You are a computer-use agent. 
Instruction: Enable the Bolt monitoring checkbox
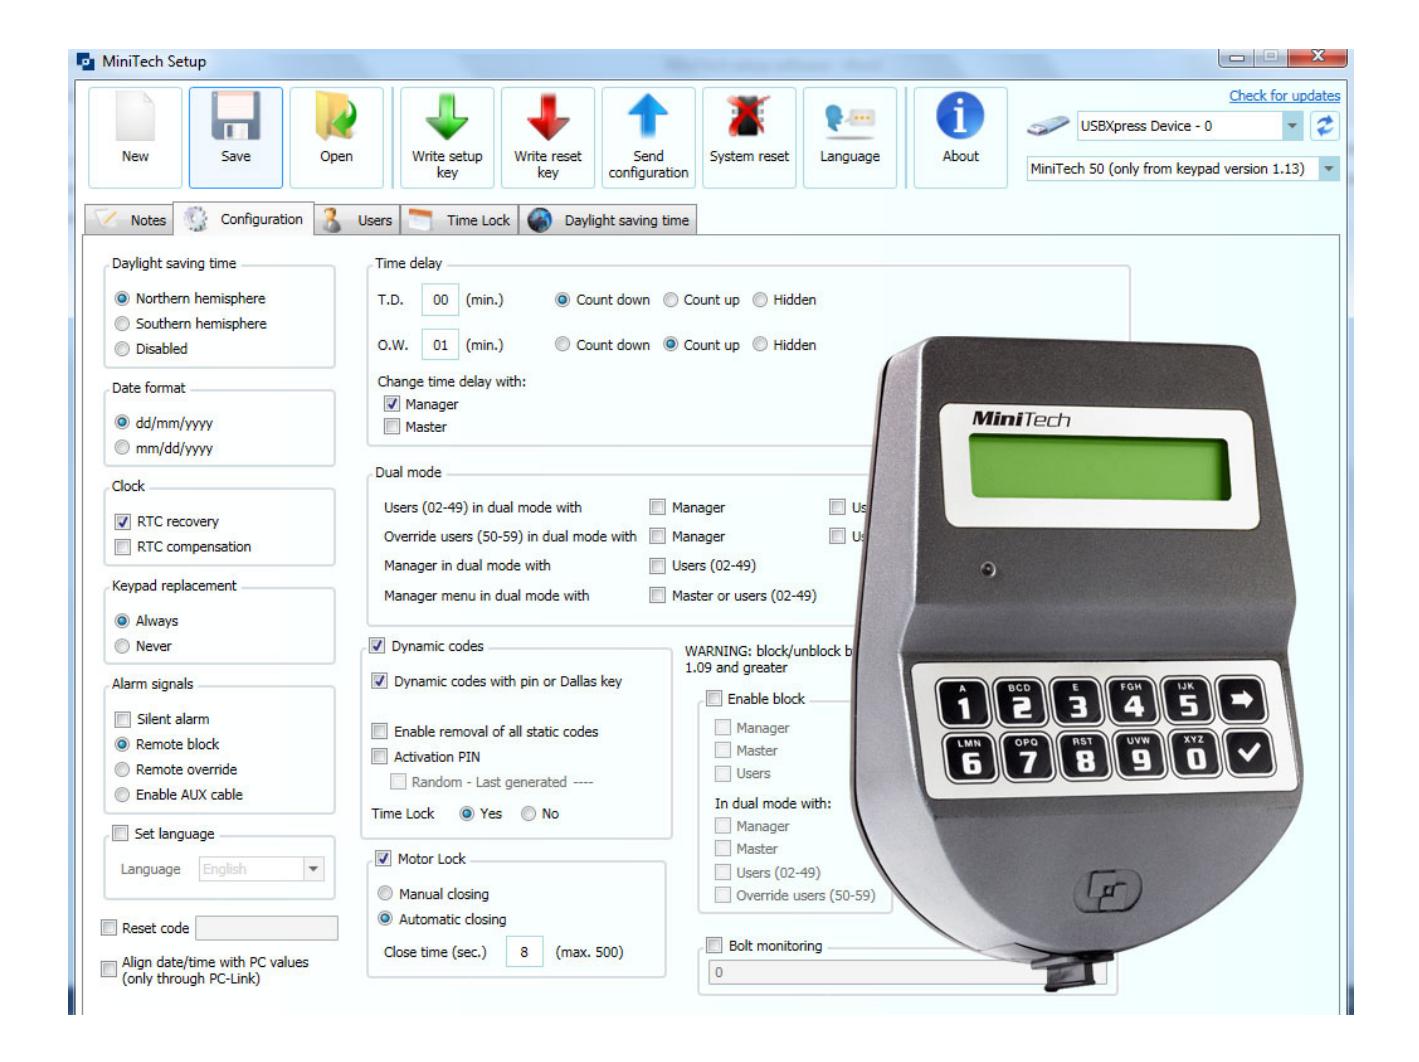pos(714,946)
